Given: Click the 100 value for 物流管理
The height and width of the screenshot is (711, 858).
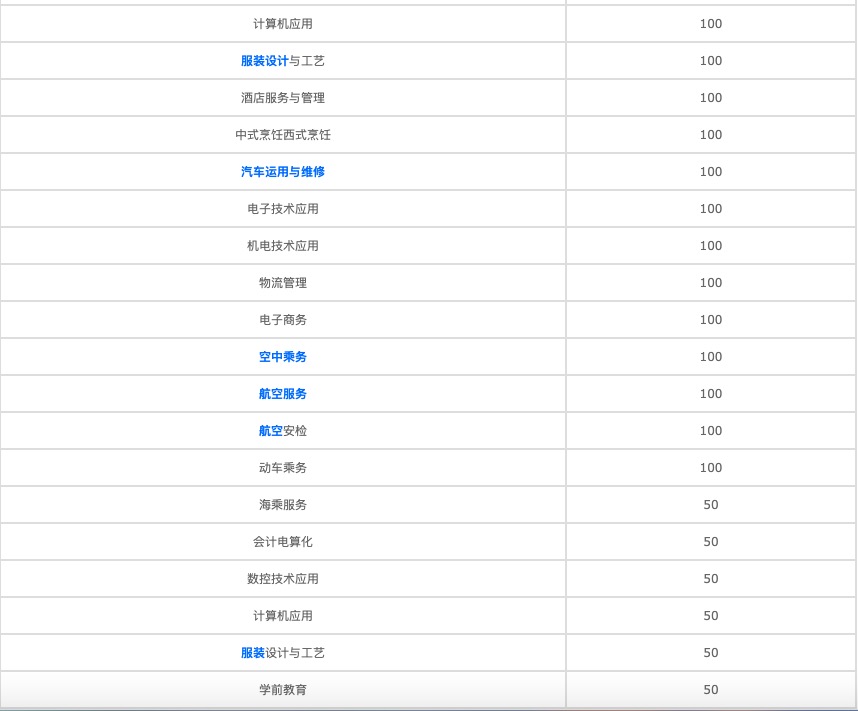Looking at the screenshot, I should coord(711,282).
